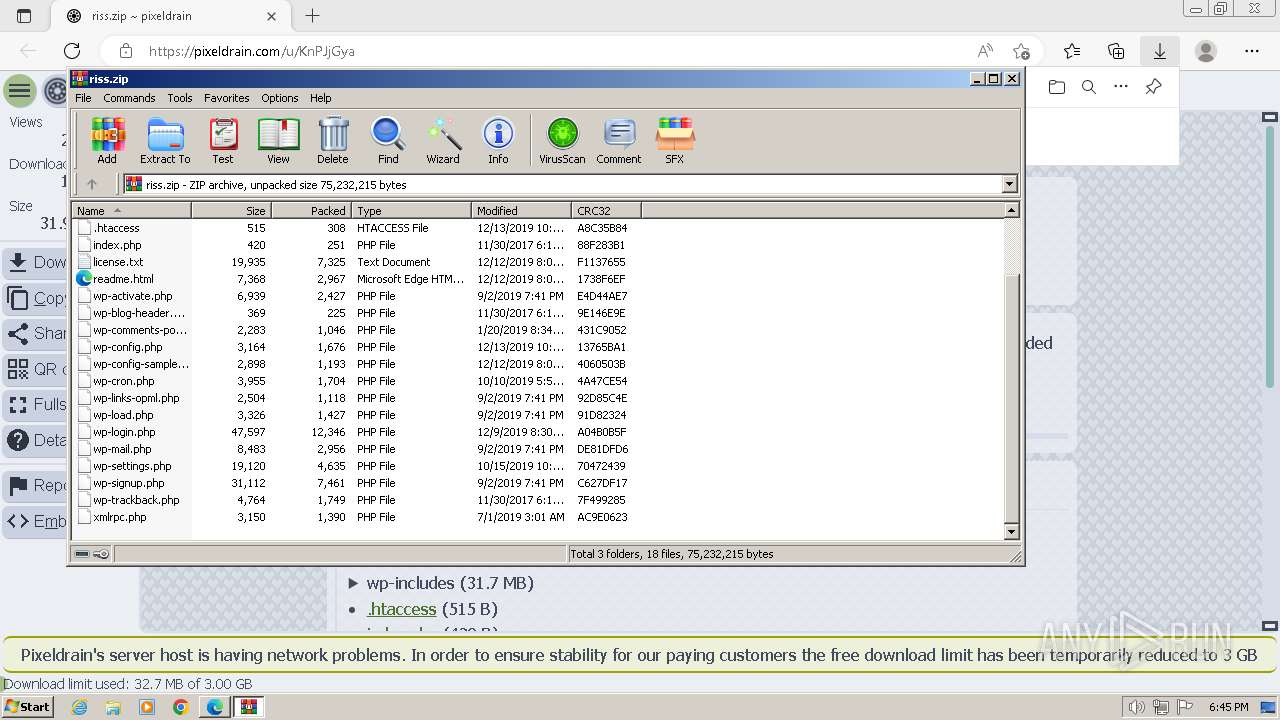
Task: Open the Commands menu
Action: tap(129, 98)
